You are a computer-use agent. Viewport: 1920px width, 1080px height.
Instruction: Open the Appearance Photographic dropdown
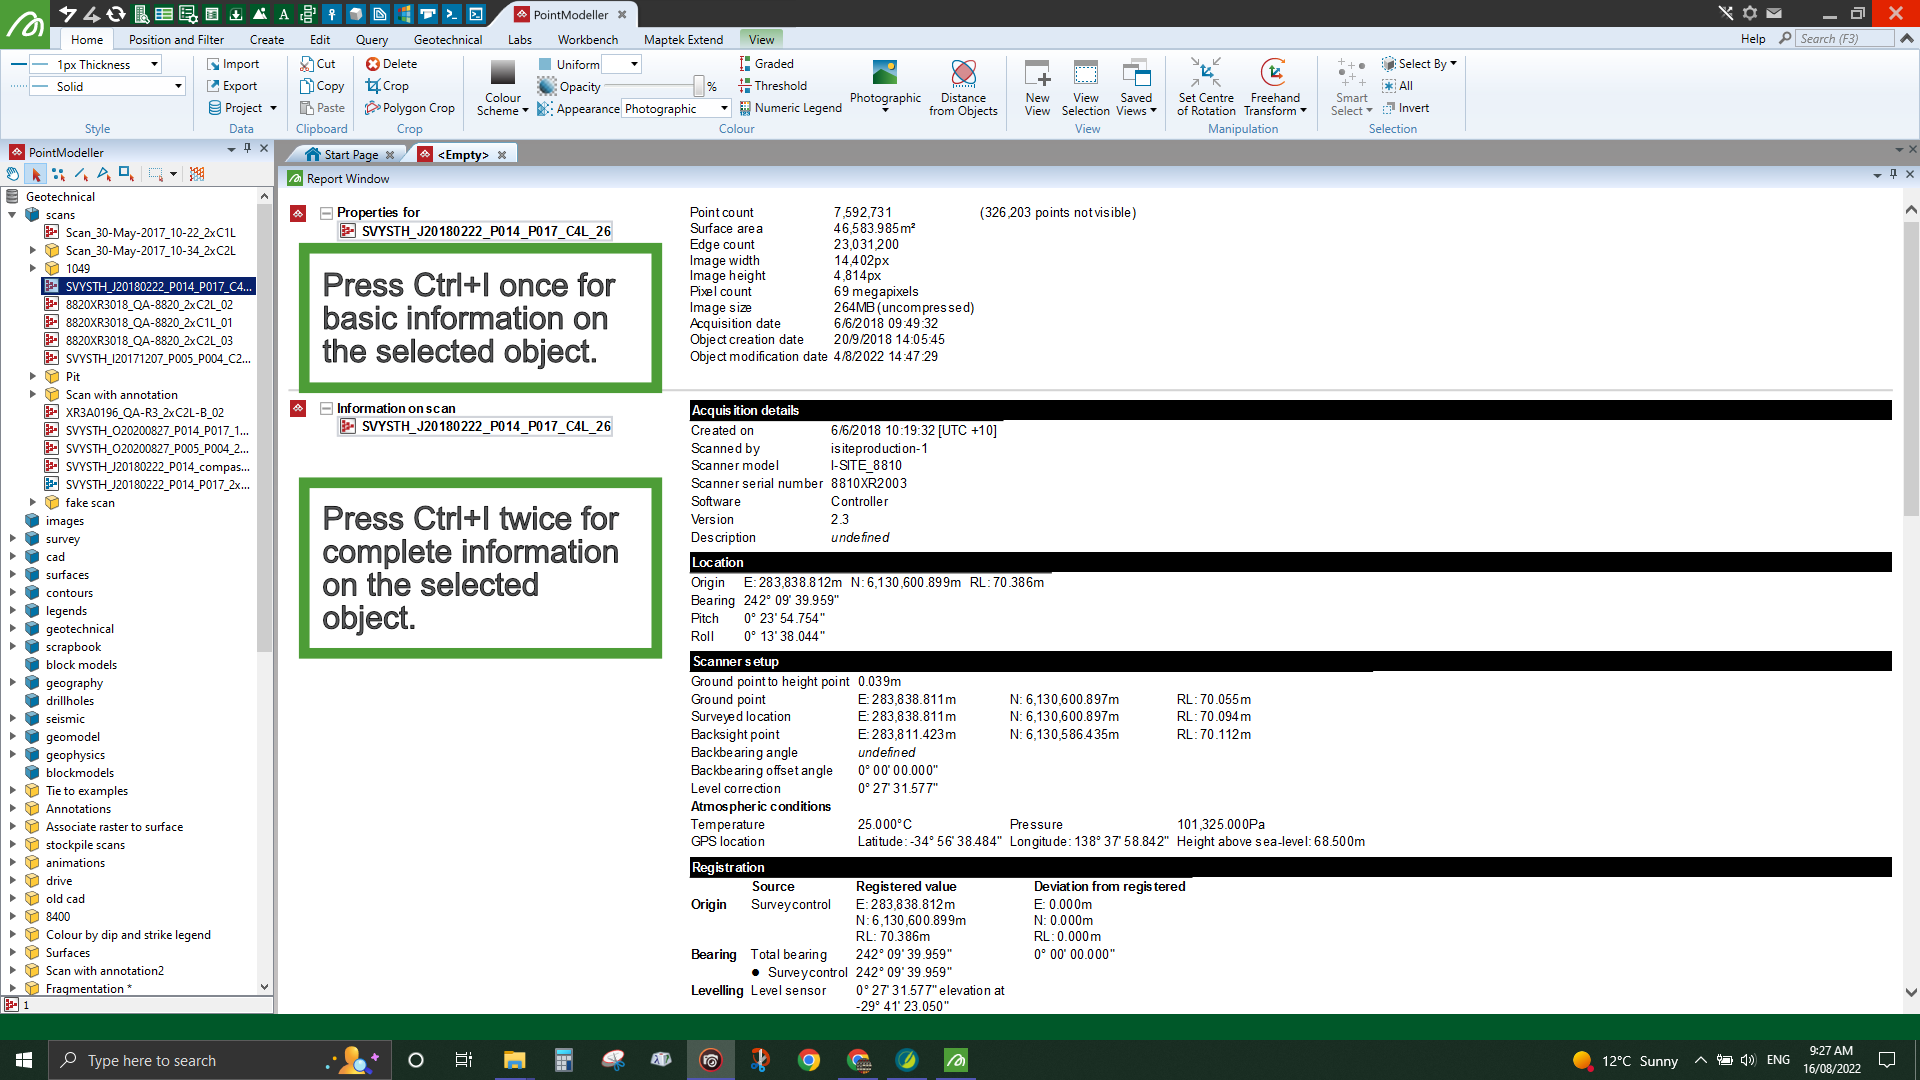click(x=724, y=108)
